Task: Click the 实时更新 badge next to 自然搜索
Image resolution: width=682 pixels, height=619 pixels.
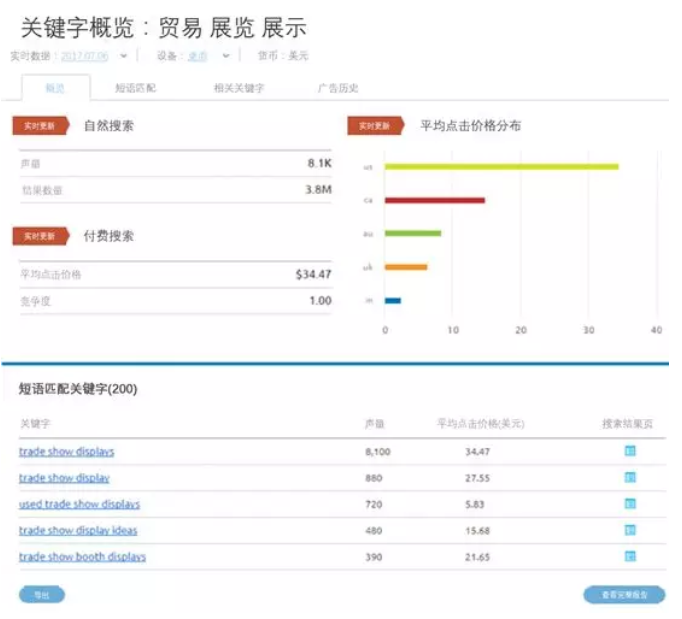Action: click(40, 126)
